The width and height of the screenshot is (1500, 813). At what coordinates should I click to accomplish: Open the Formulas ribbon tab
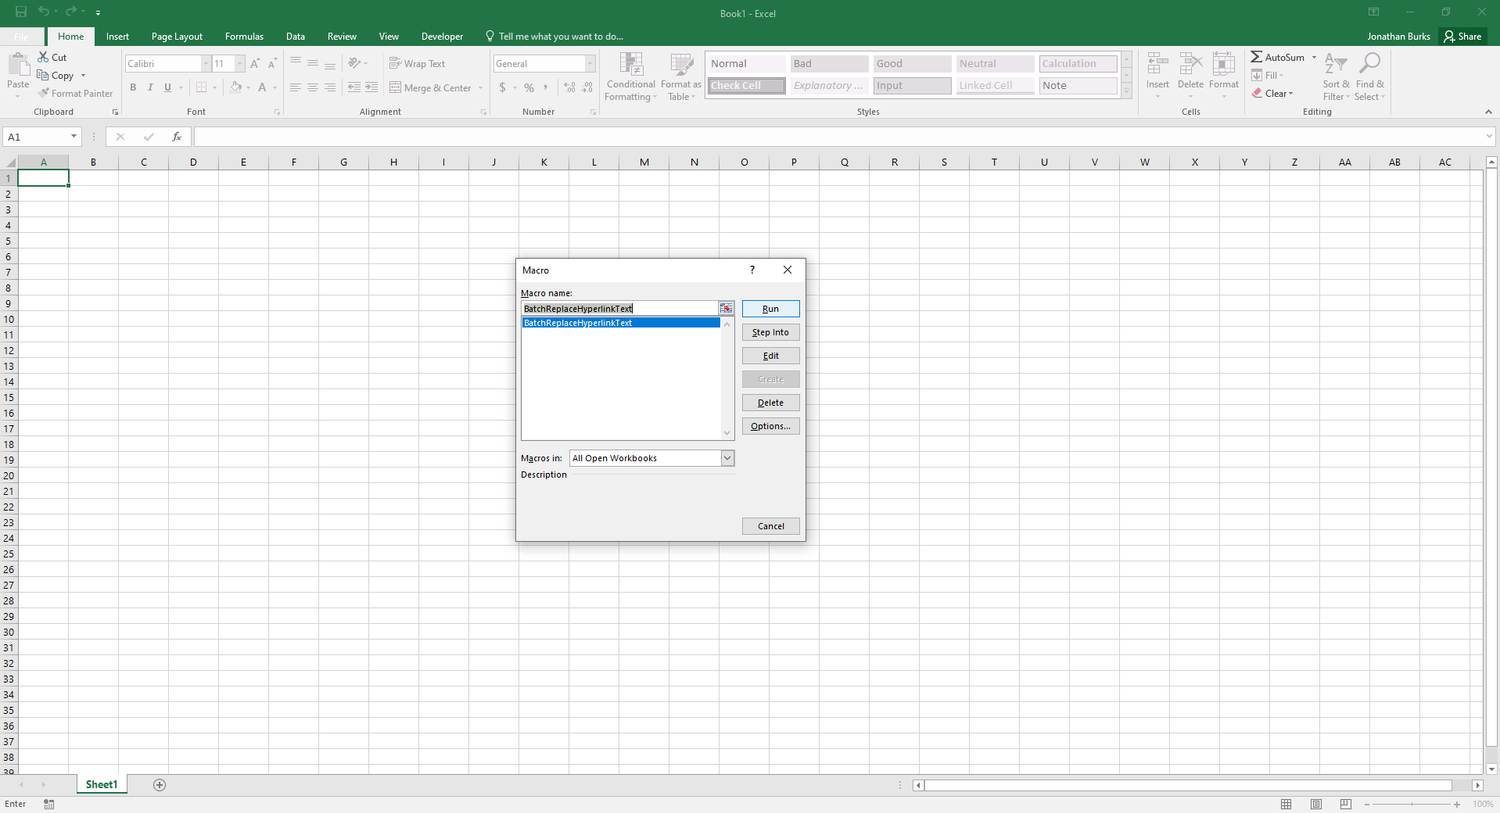point(244,36)
